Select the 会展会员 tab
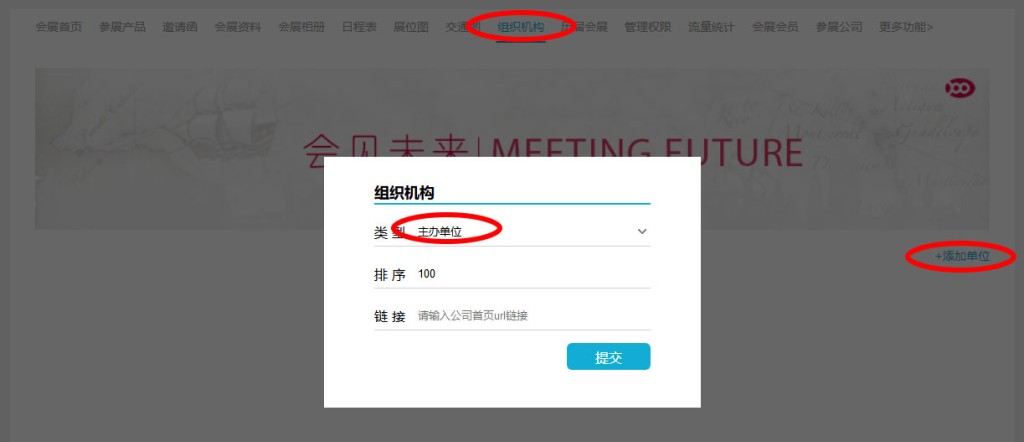Screen dimensions: 1024x442 (x=775, y=27)
